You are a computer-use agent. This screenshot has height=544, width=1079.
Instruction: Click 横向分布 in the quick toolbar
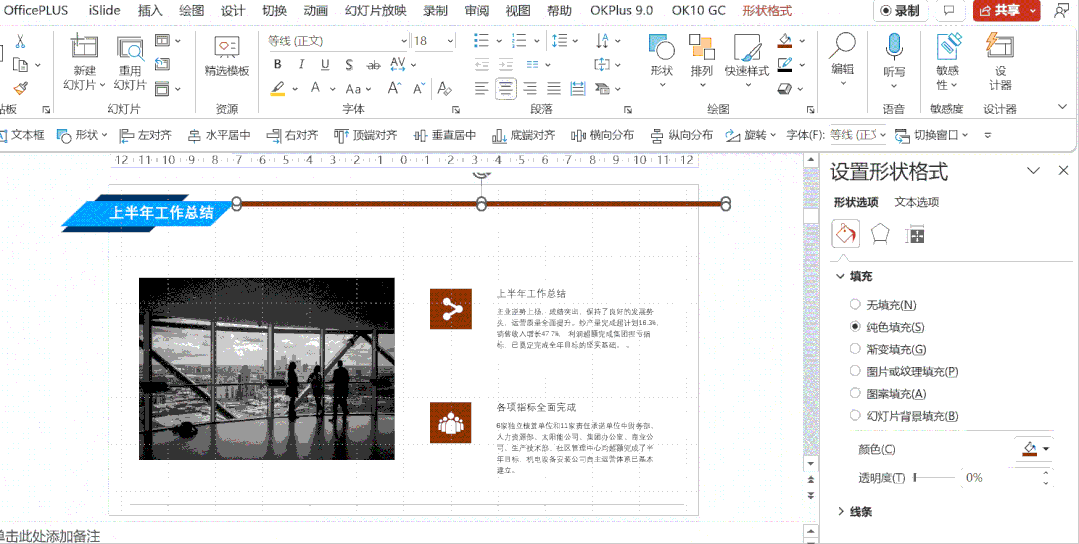(x=603, y=135)
